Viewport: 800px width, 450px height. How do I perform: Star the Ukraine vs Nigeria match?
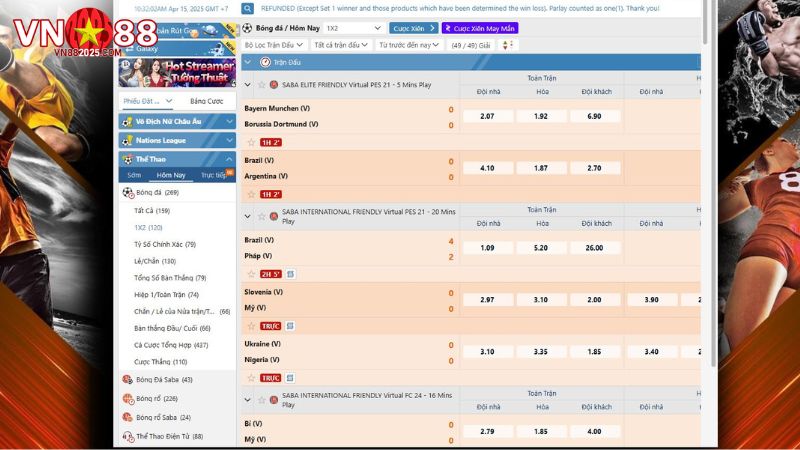coord(251,378)
